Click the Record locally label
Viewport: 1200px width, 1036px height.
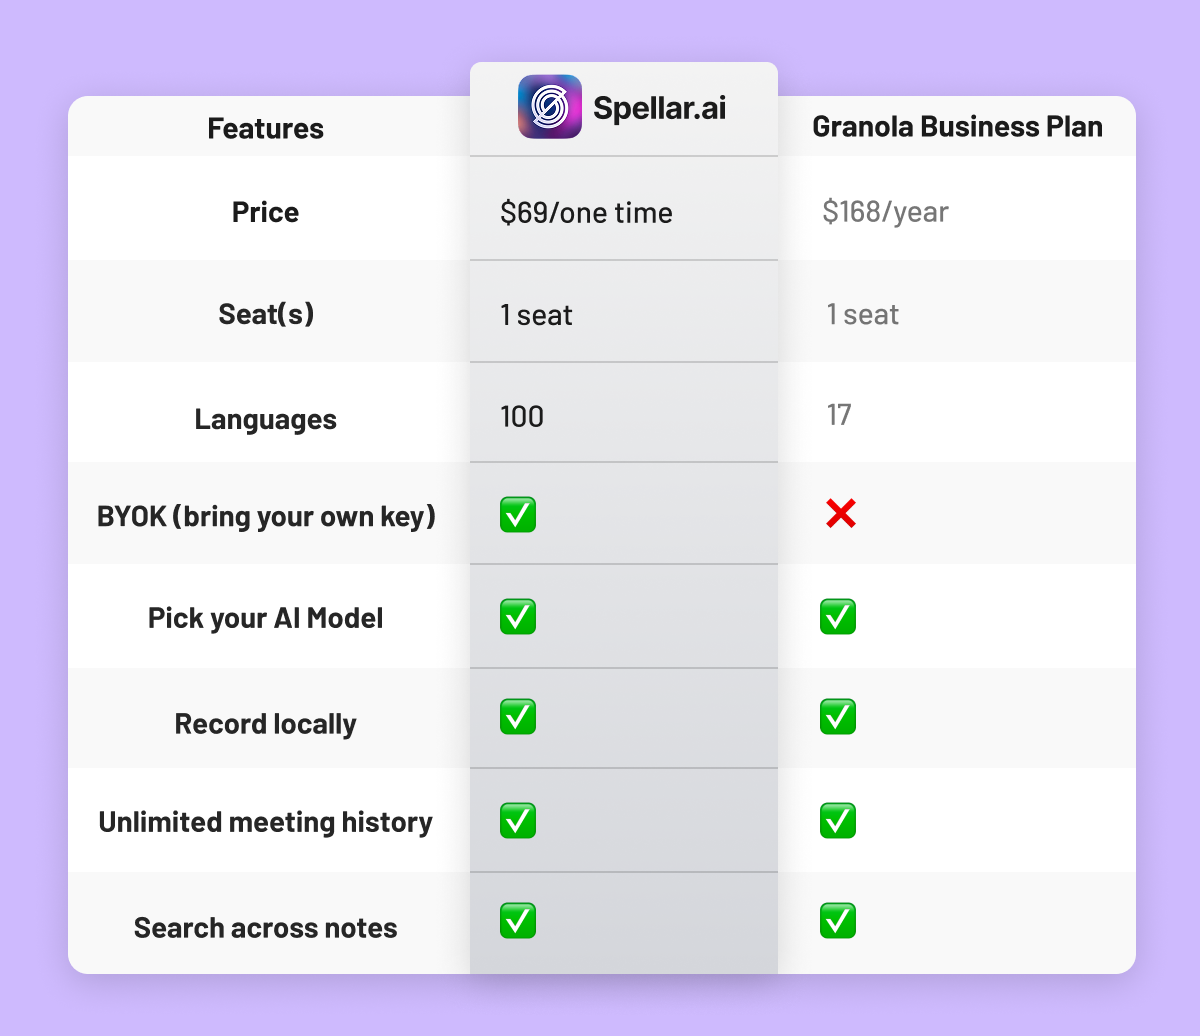click(266, 724)
